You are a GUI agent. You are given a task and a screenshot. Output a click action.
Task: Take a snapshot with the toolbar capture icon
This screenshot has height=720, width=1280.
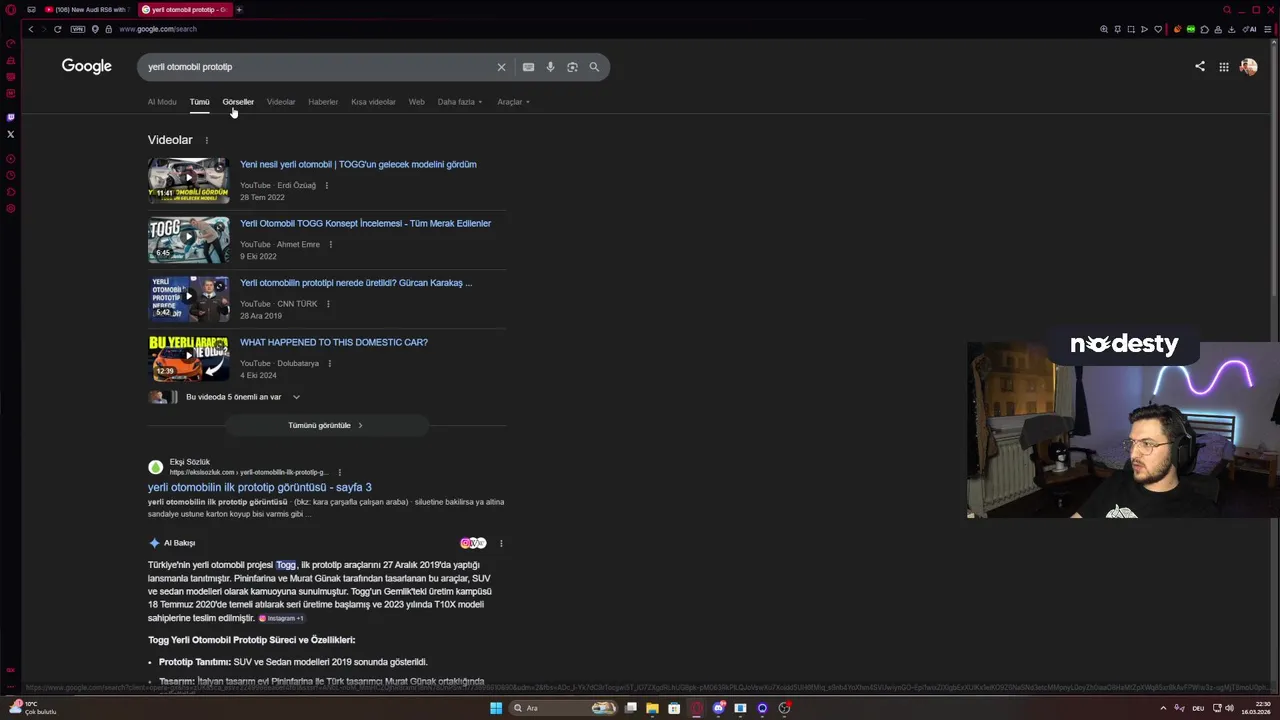point(1131,29)
